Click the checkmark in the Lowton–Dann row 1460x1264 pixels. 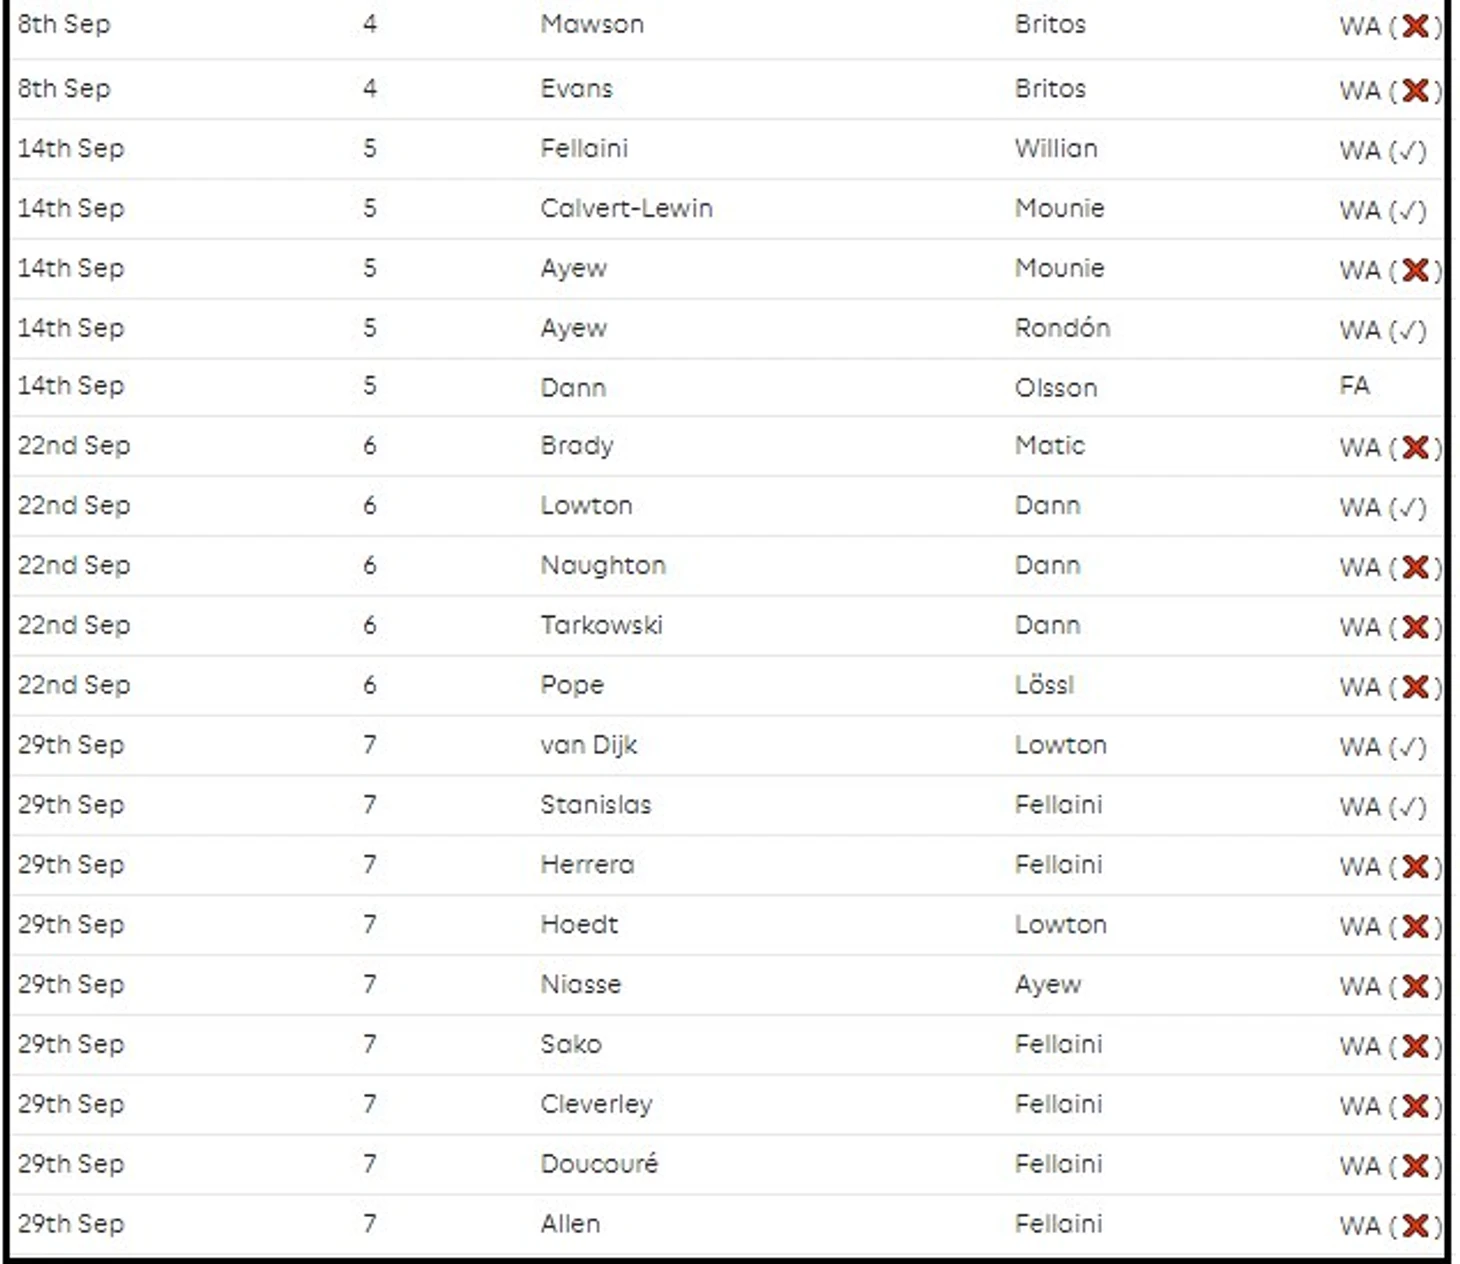pos(1408,508)
